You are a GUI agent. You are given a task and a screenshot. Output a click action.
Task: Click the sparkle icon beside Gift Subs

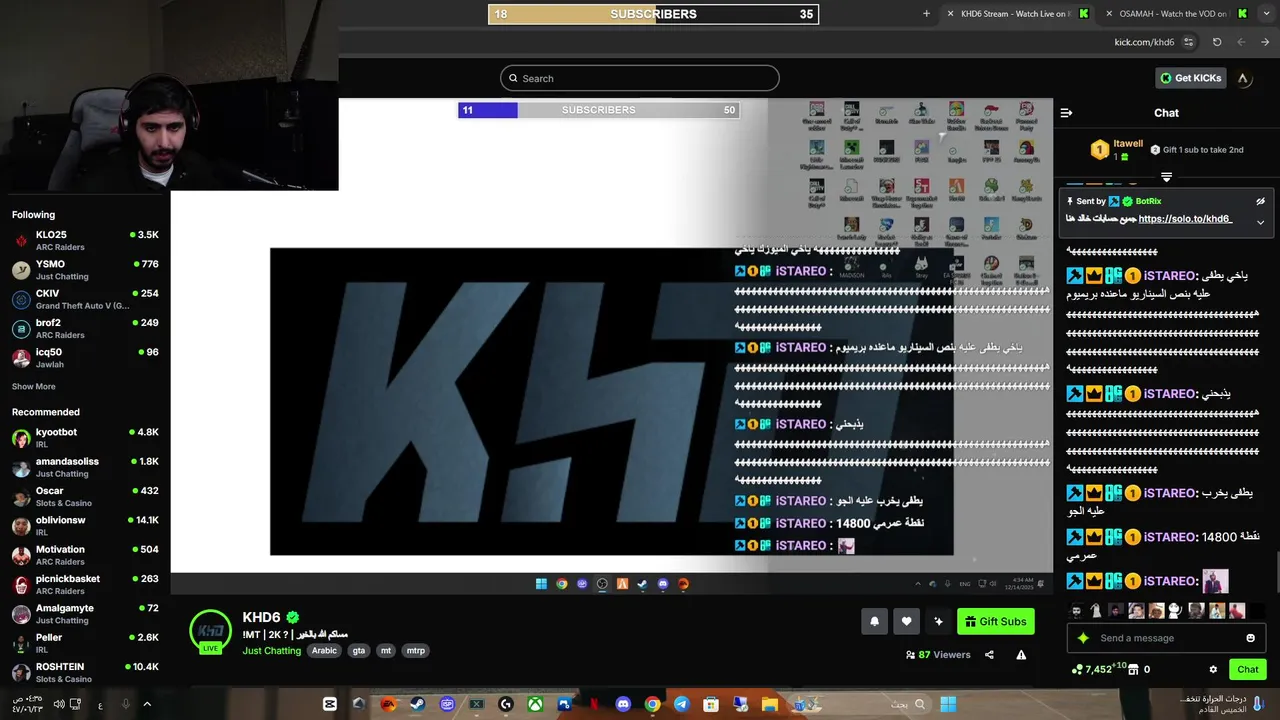(938, 621)
